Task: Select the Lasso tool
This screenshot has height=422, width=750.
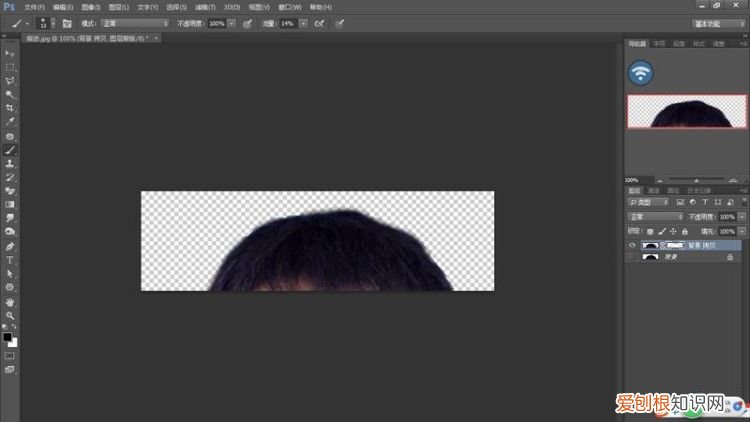Action: (10, 81)
